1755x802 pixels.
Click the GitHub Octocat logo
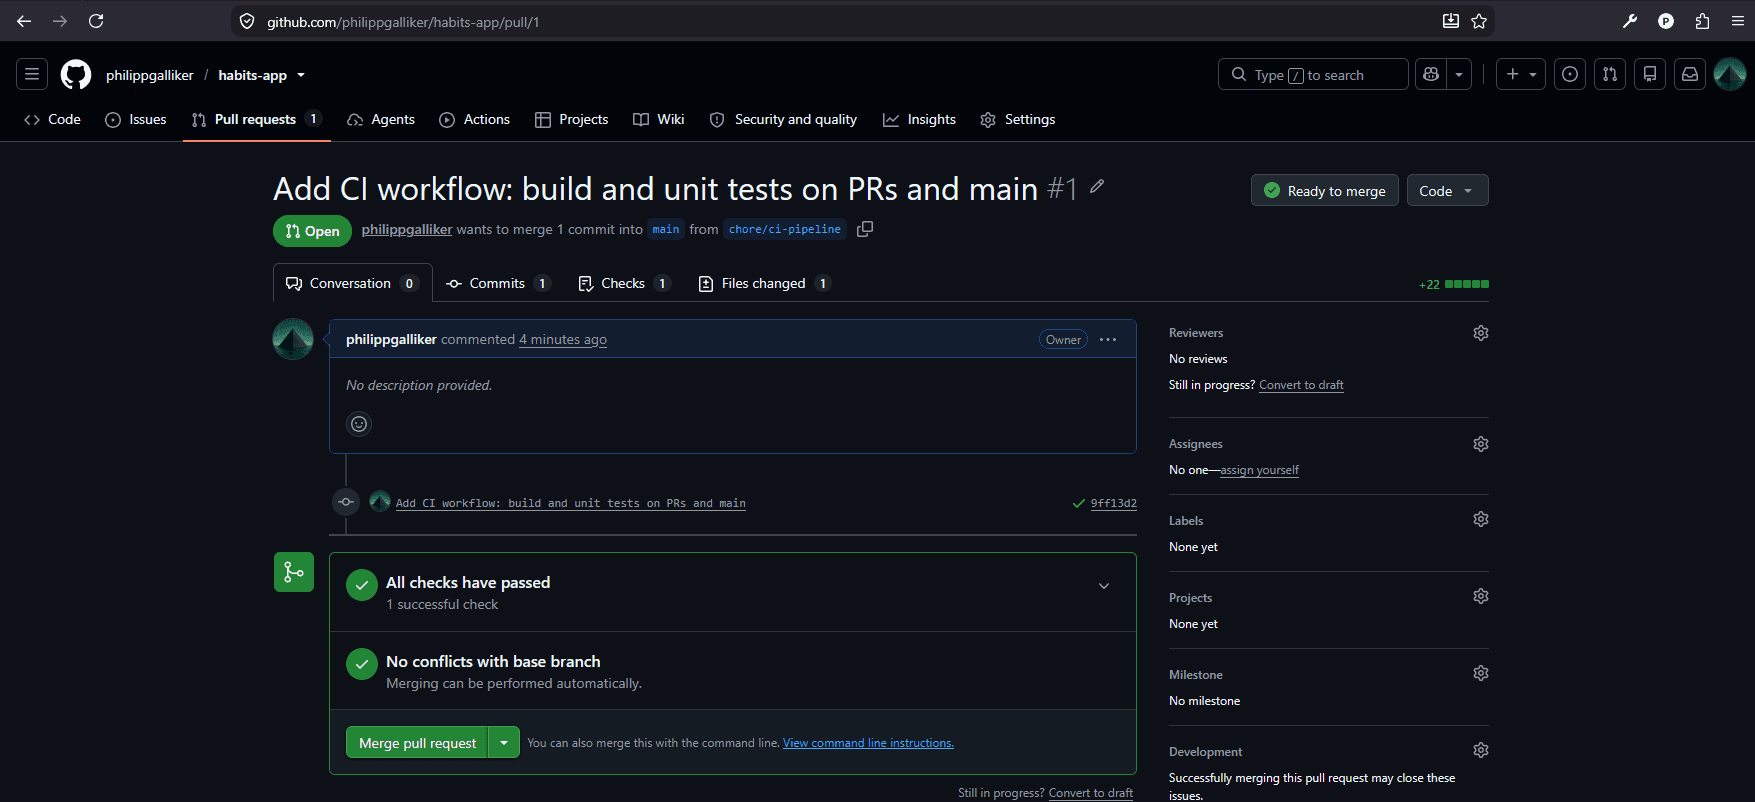(76, 75)
